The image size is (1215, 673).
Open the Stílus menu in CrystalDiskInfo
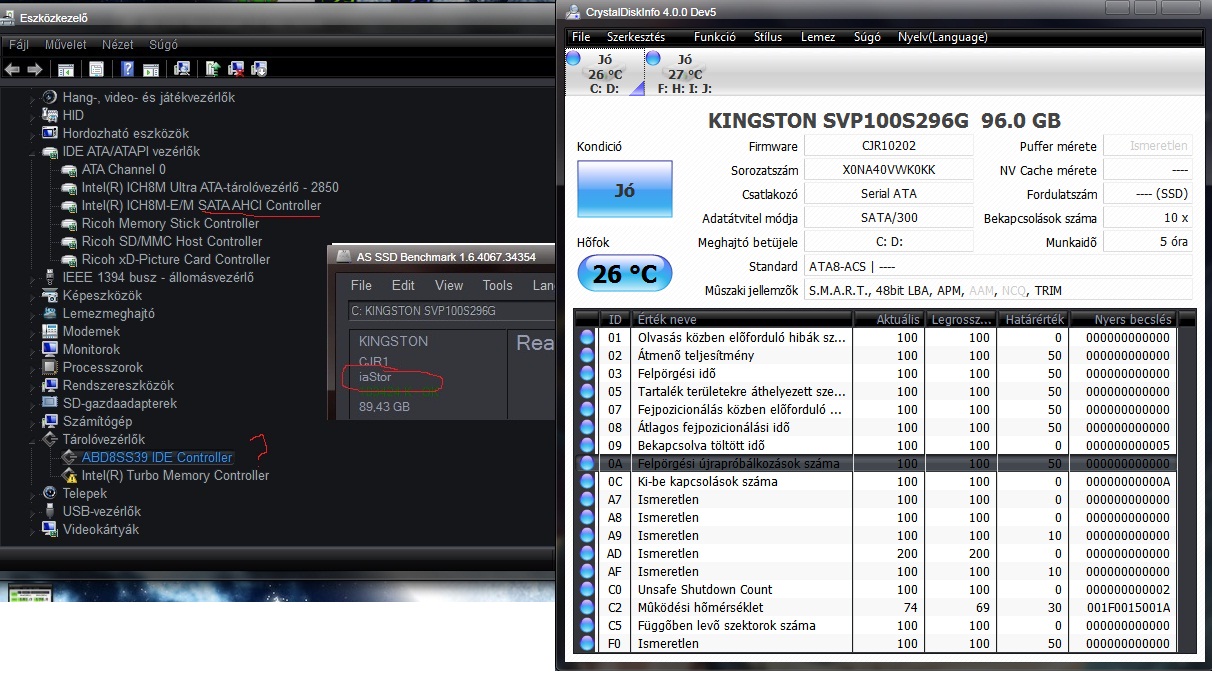coord(768,37)
